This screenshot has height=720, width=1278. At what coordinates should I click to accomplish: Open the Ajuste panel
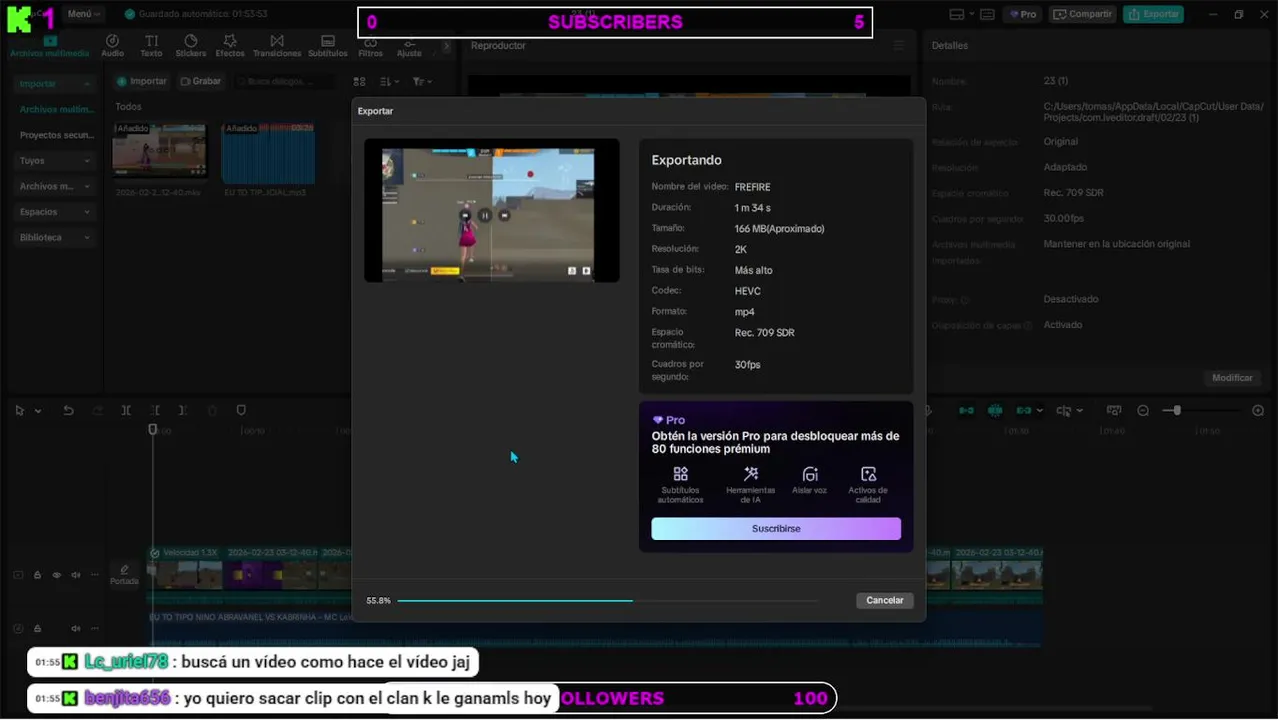[x=409, y=48]
